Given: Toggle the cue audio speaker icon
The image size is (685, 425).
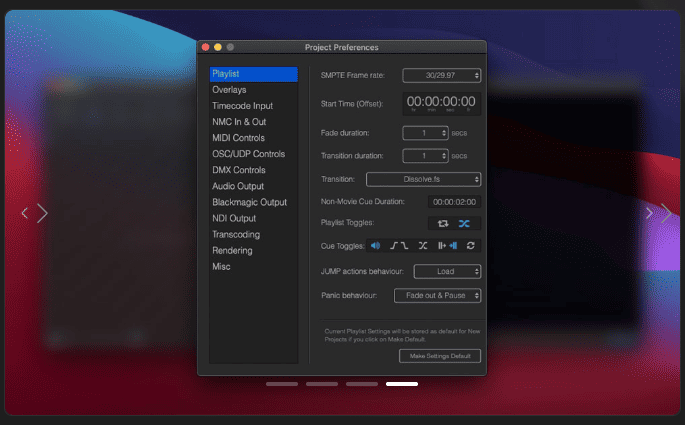Looking at the screenshot, I should tap(375, 245).
